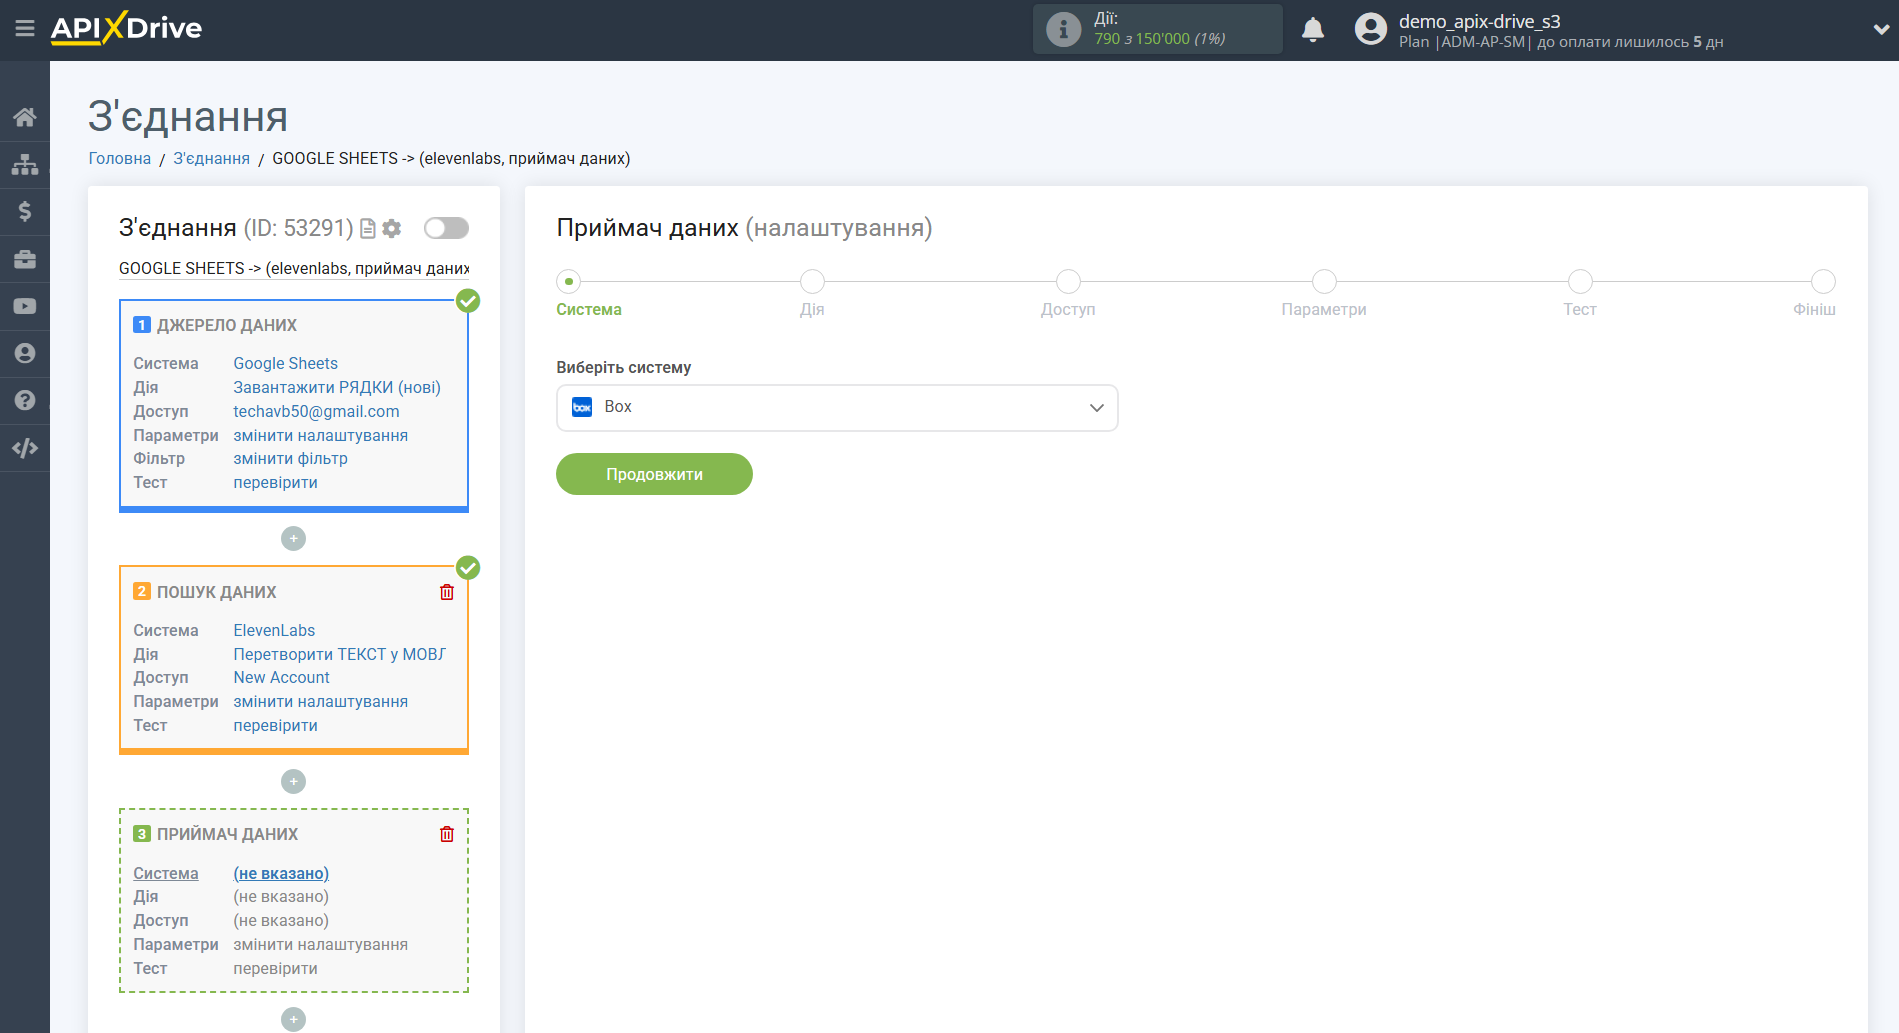Open connection settings via the gear icon
This screenshot has height=1033, width=1899.
[391, 228]
